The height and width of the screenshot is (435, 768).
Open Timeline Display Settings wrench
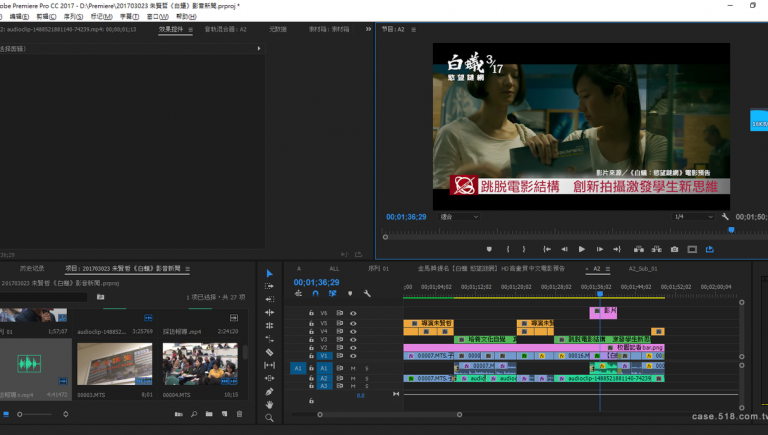[x=367, y=293]
